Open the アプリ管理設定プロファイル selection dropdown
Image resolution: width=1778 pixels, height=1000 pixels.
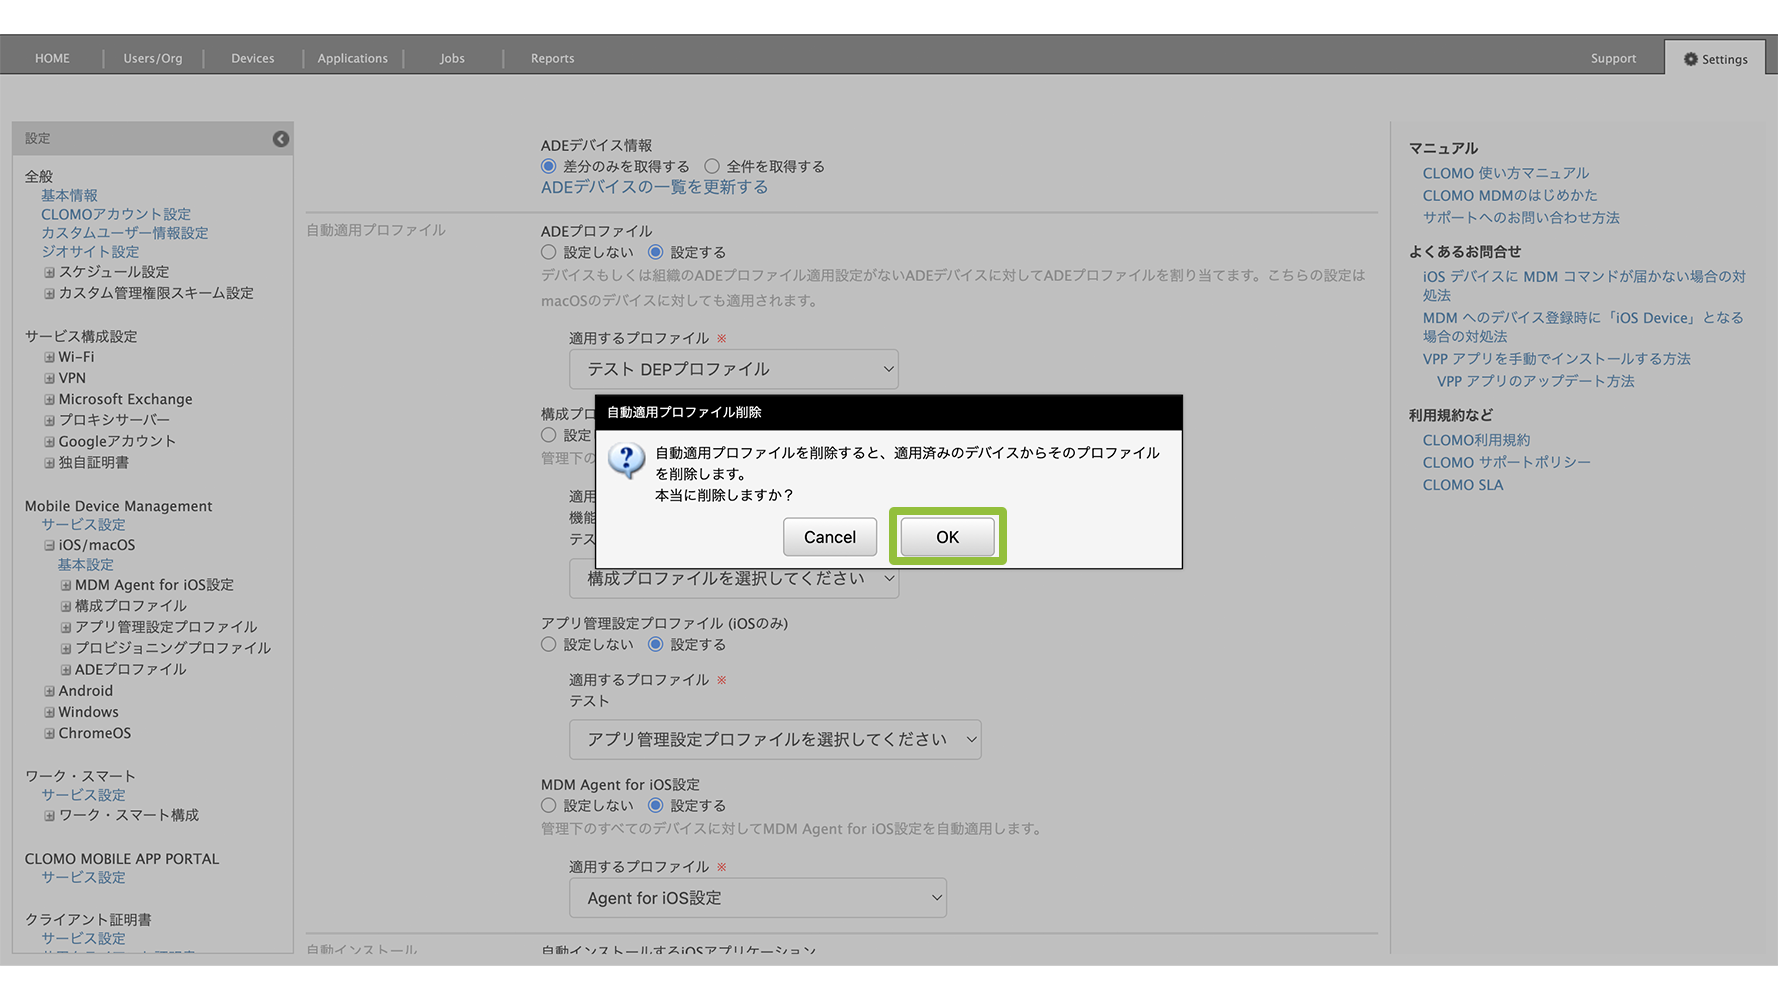(774, 739)
